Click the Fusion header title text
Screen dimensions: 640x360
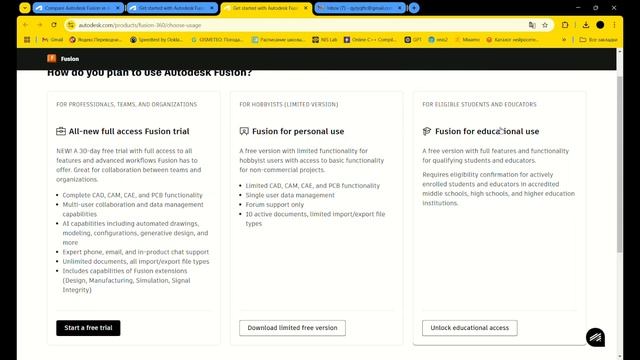pyautogui.click(x=70, y=59)
